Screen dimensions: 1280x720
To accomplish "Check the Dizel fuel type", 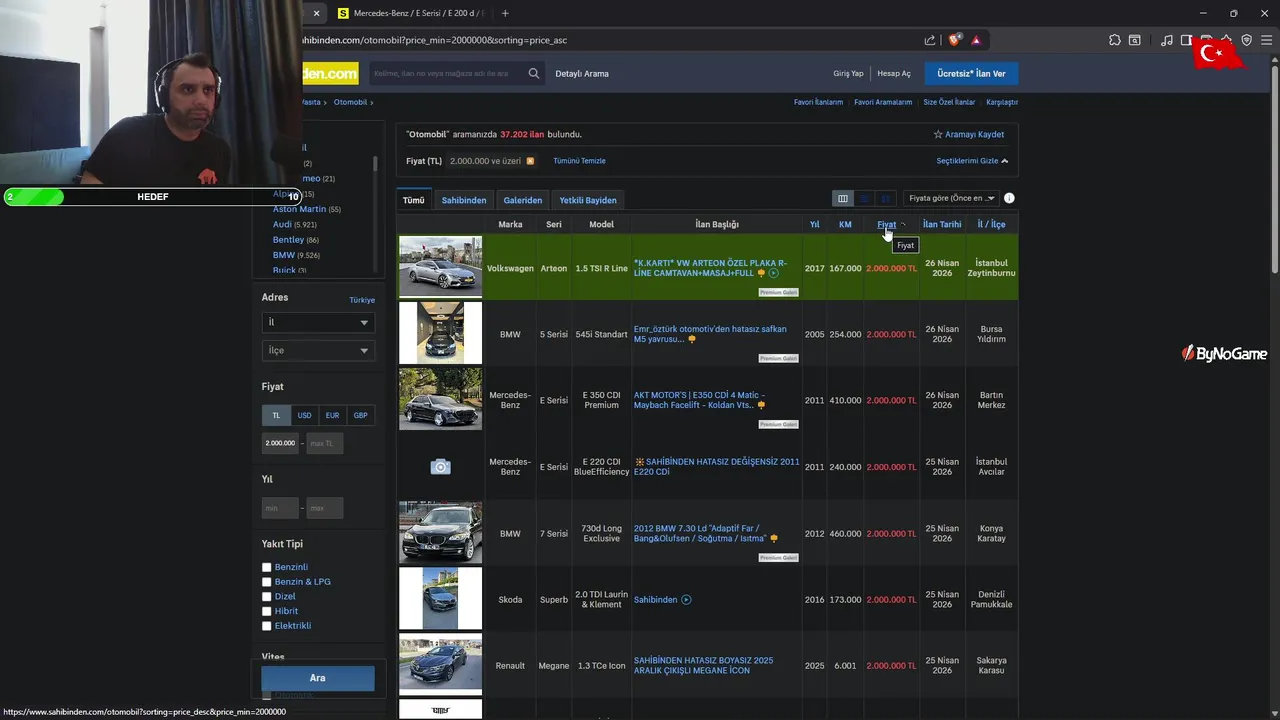I will [267, 596].
